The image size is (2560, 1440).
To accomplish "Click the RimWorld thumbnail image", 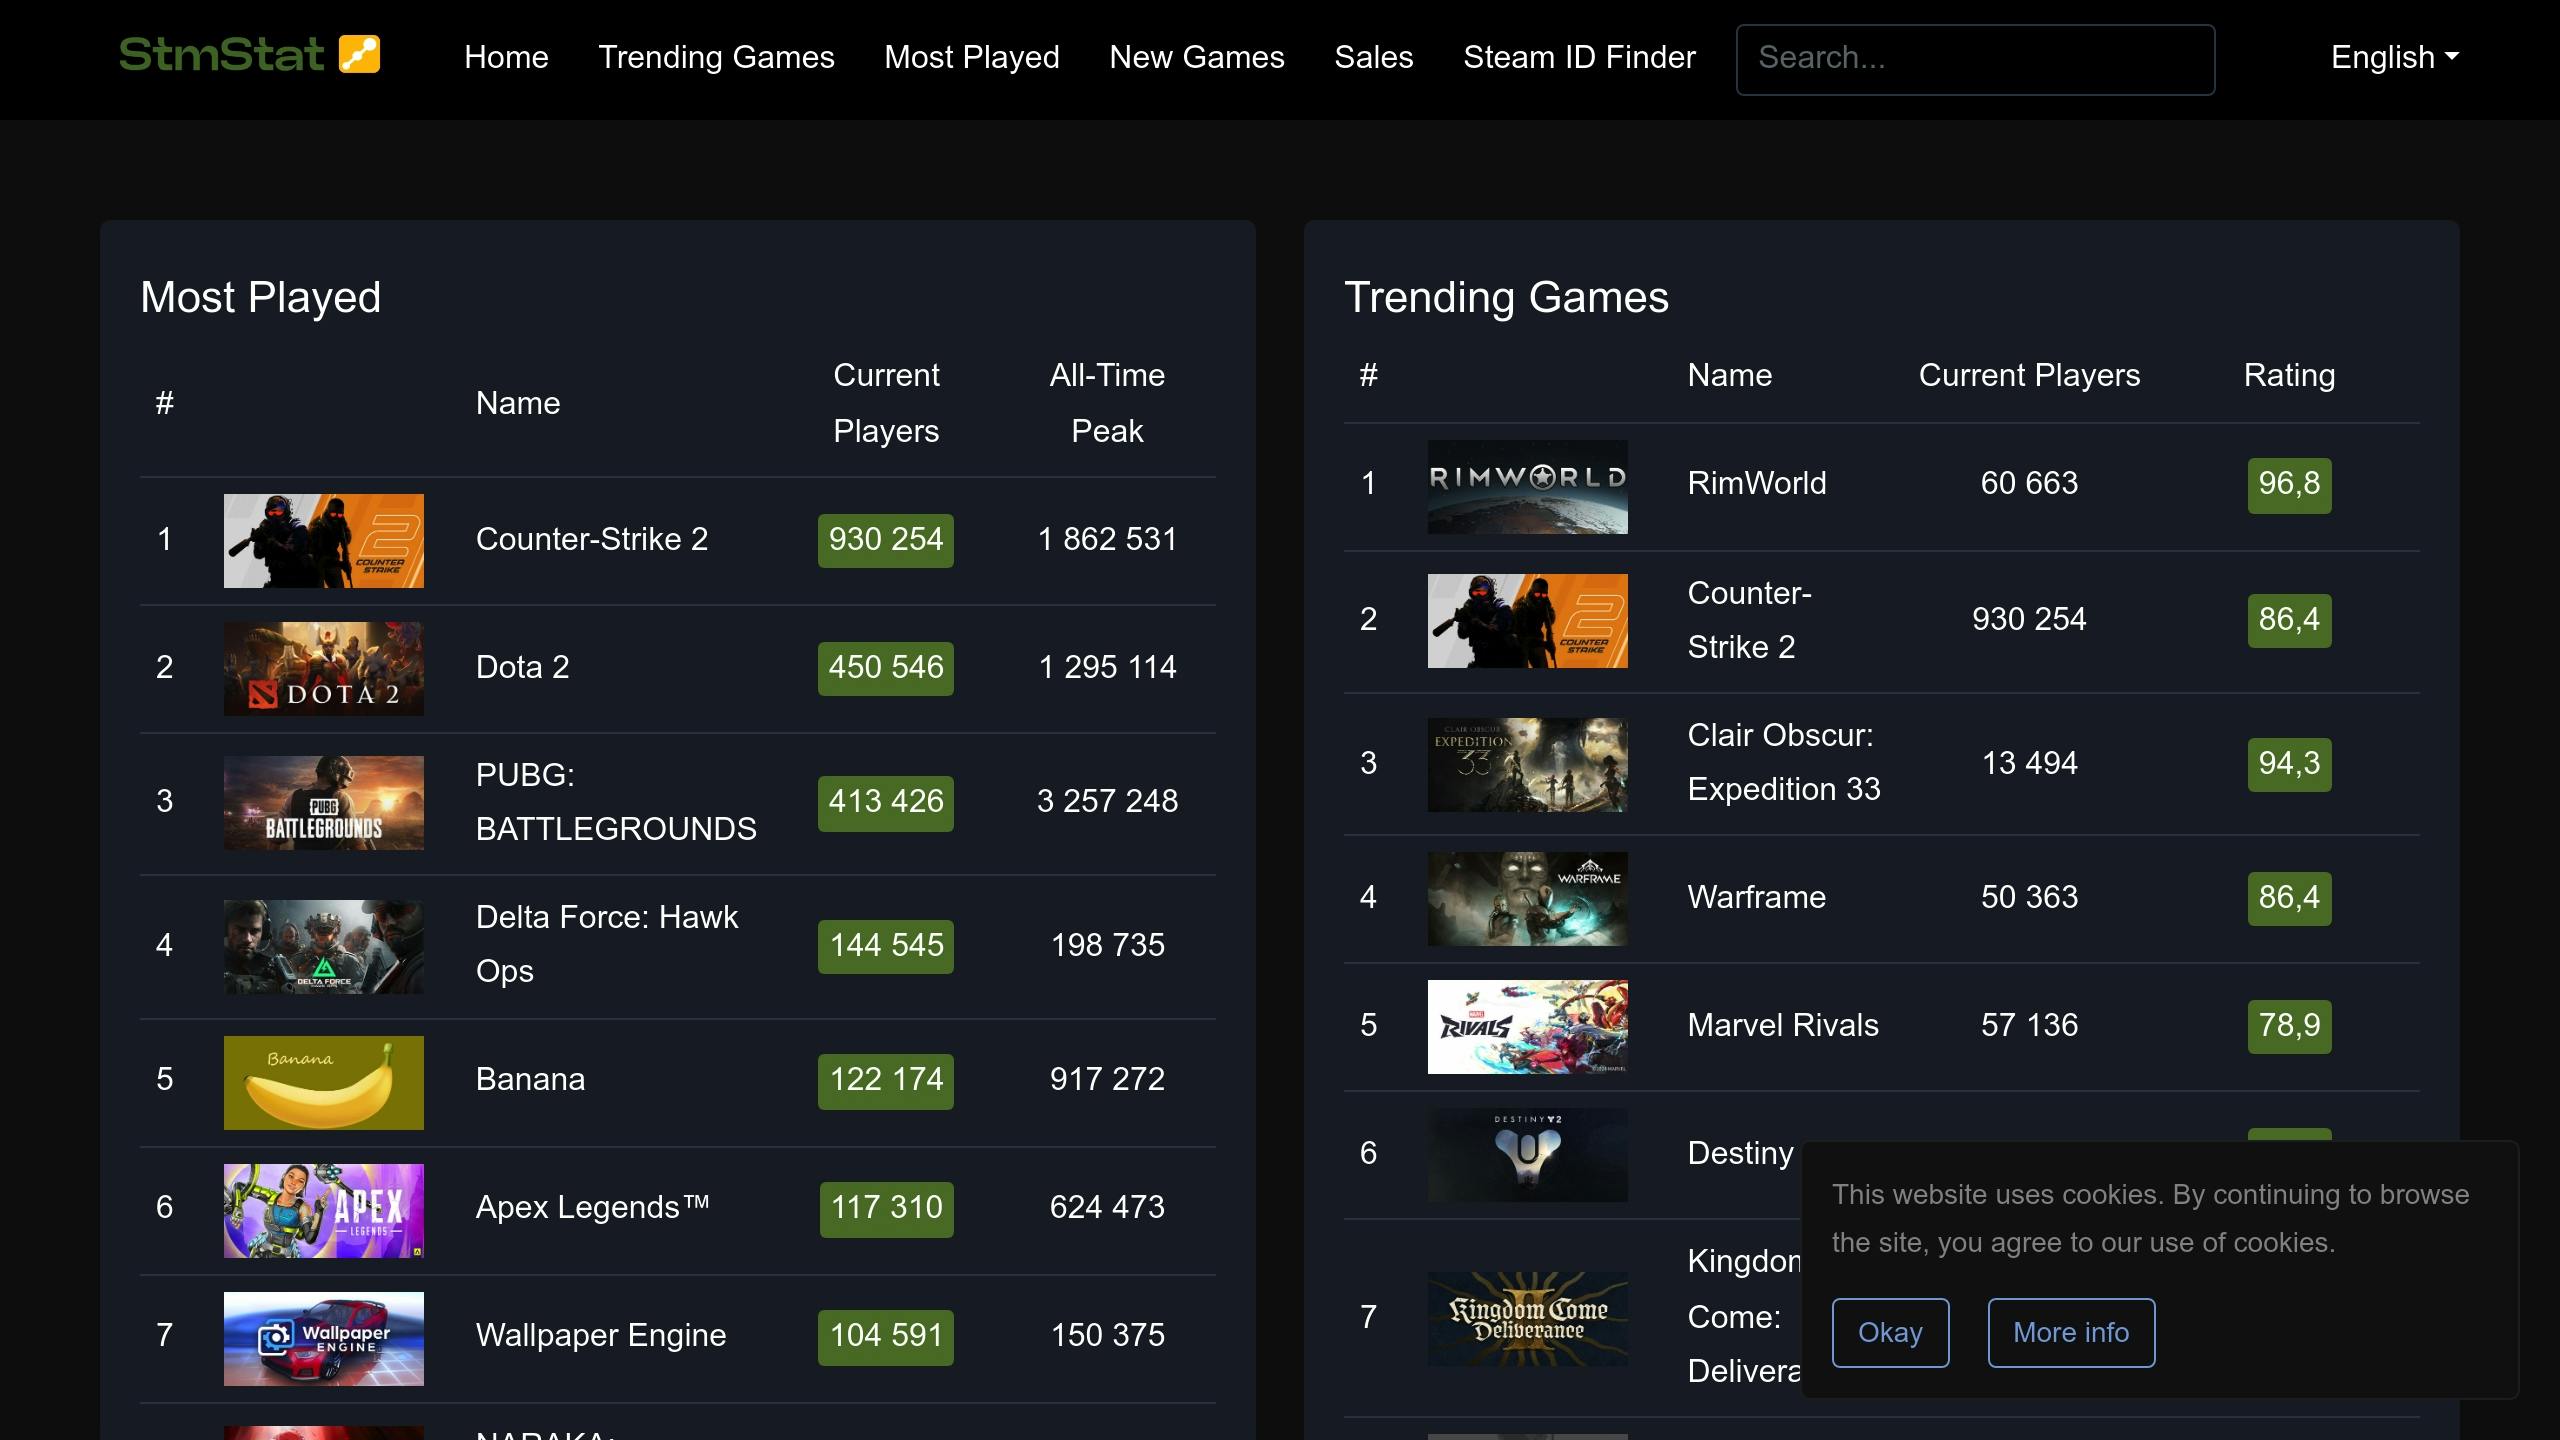I will point(1527,487).
